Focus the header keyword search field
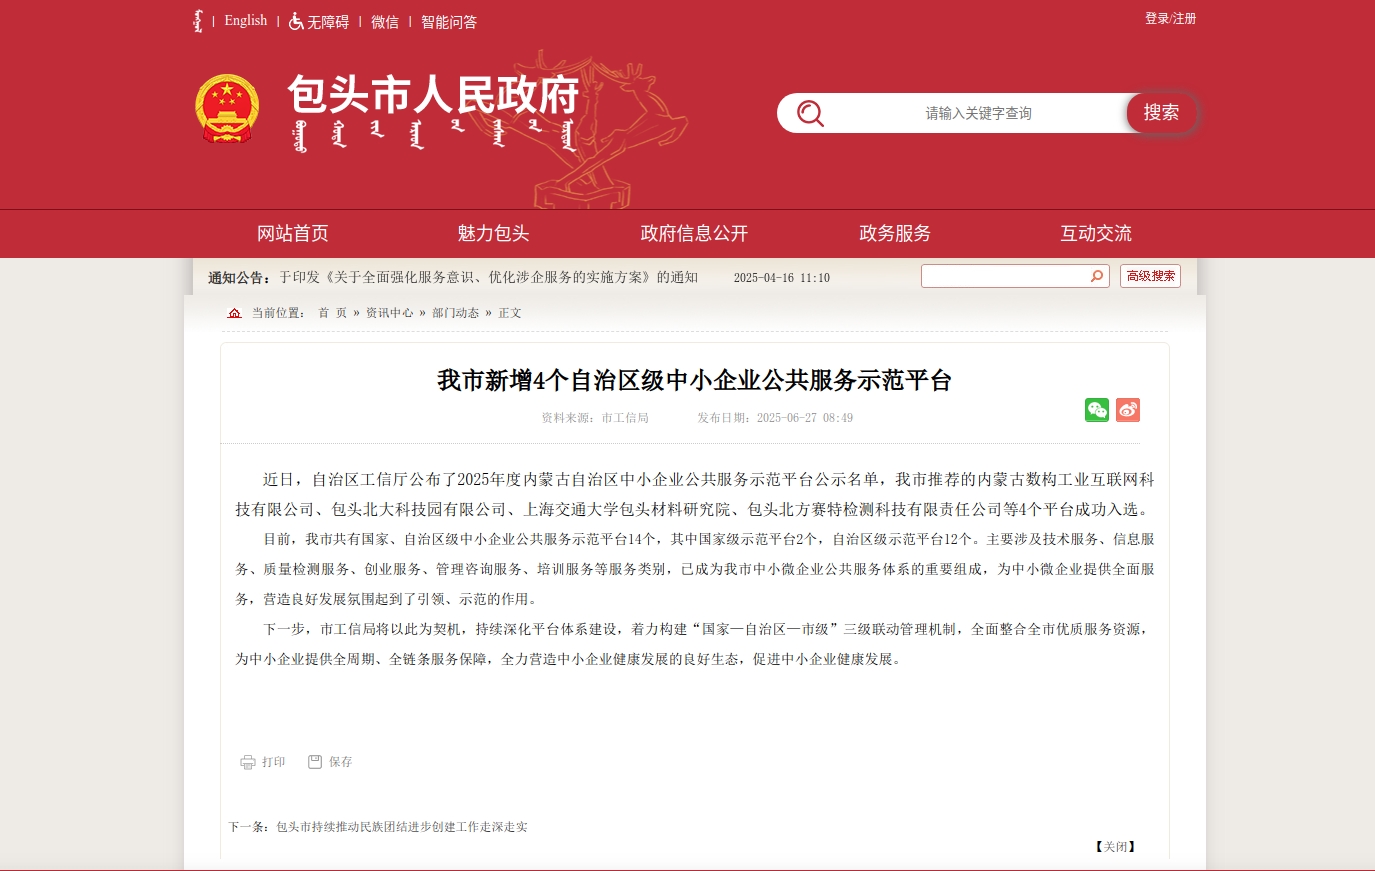 pos(977,113)
